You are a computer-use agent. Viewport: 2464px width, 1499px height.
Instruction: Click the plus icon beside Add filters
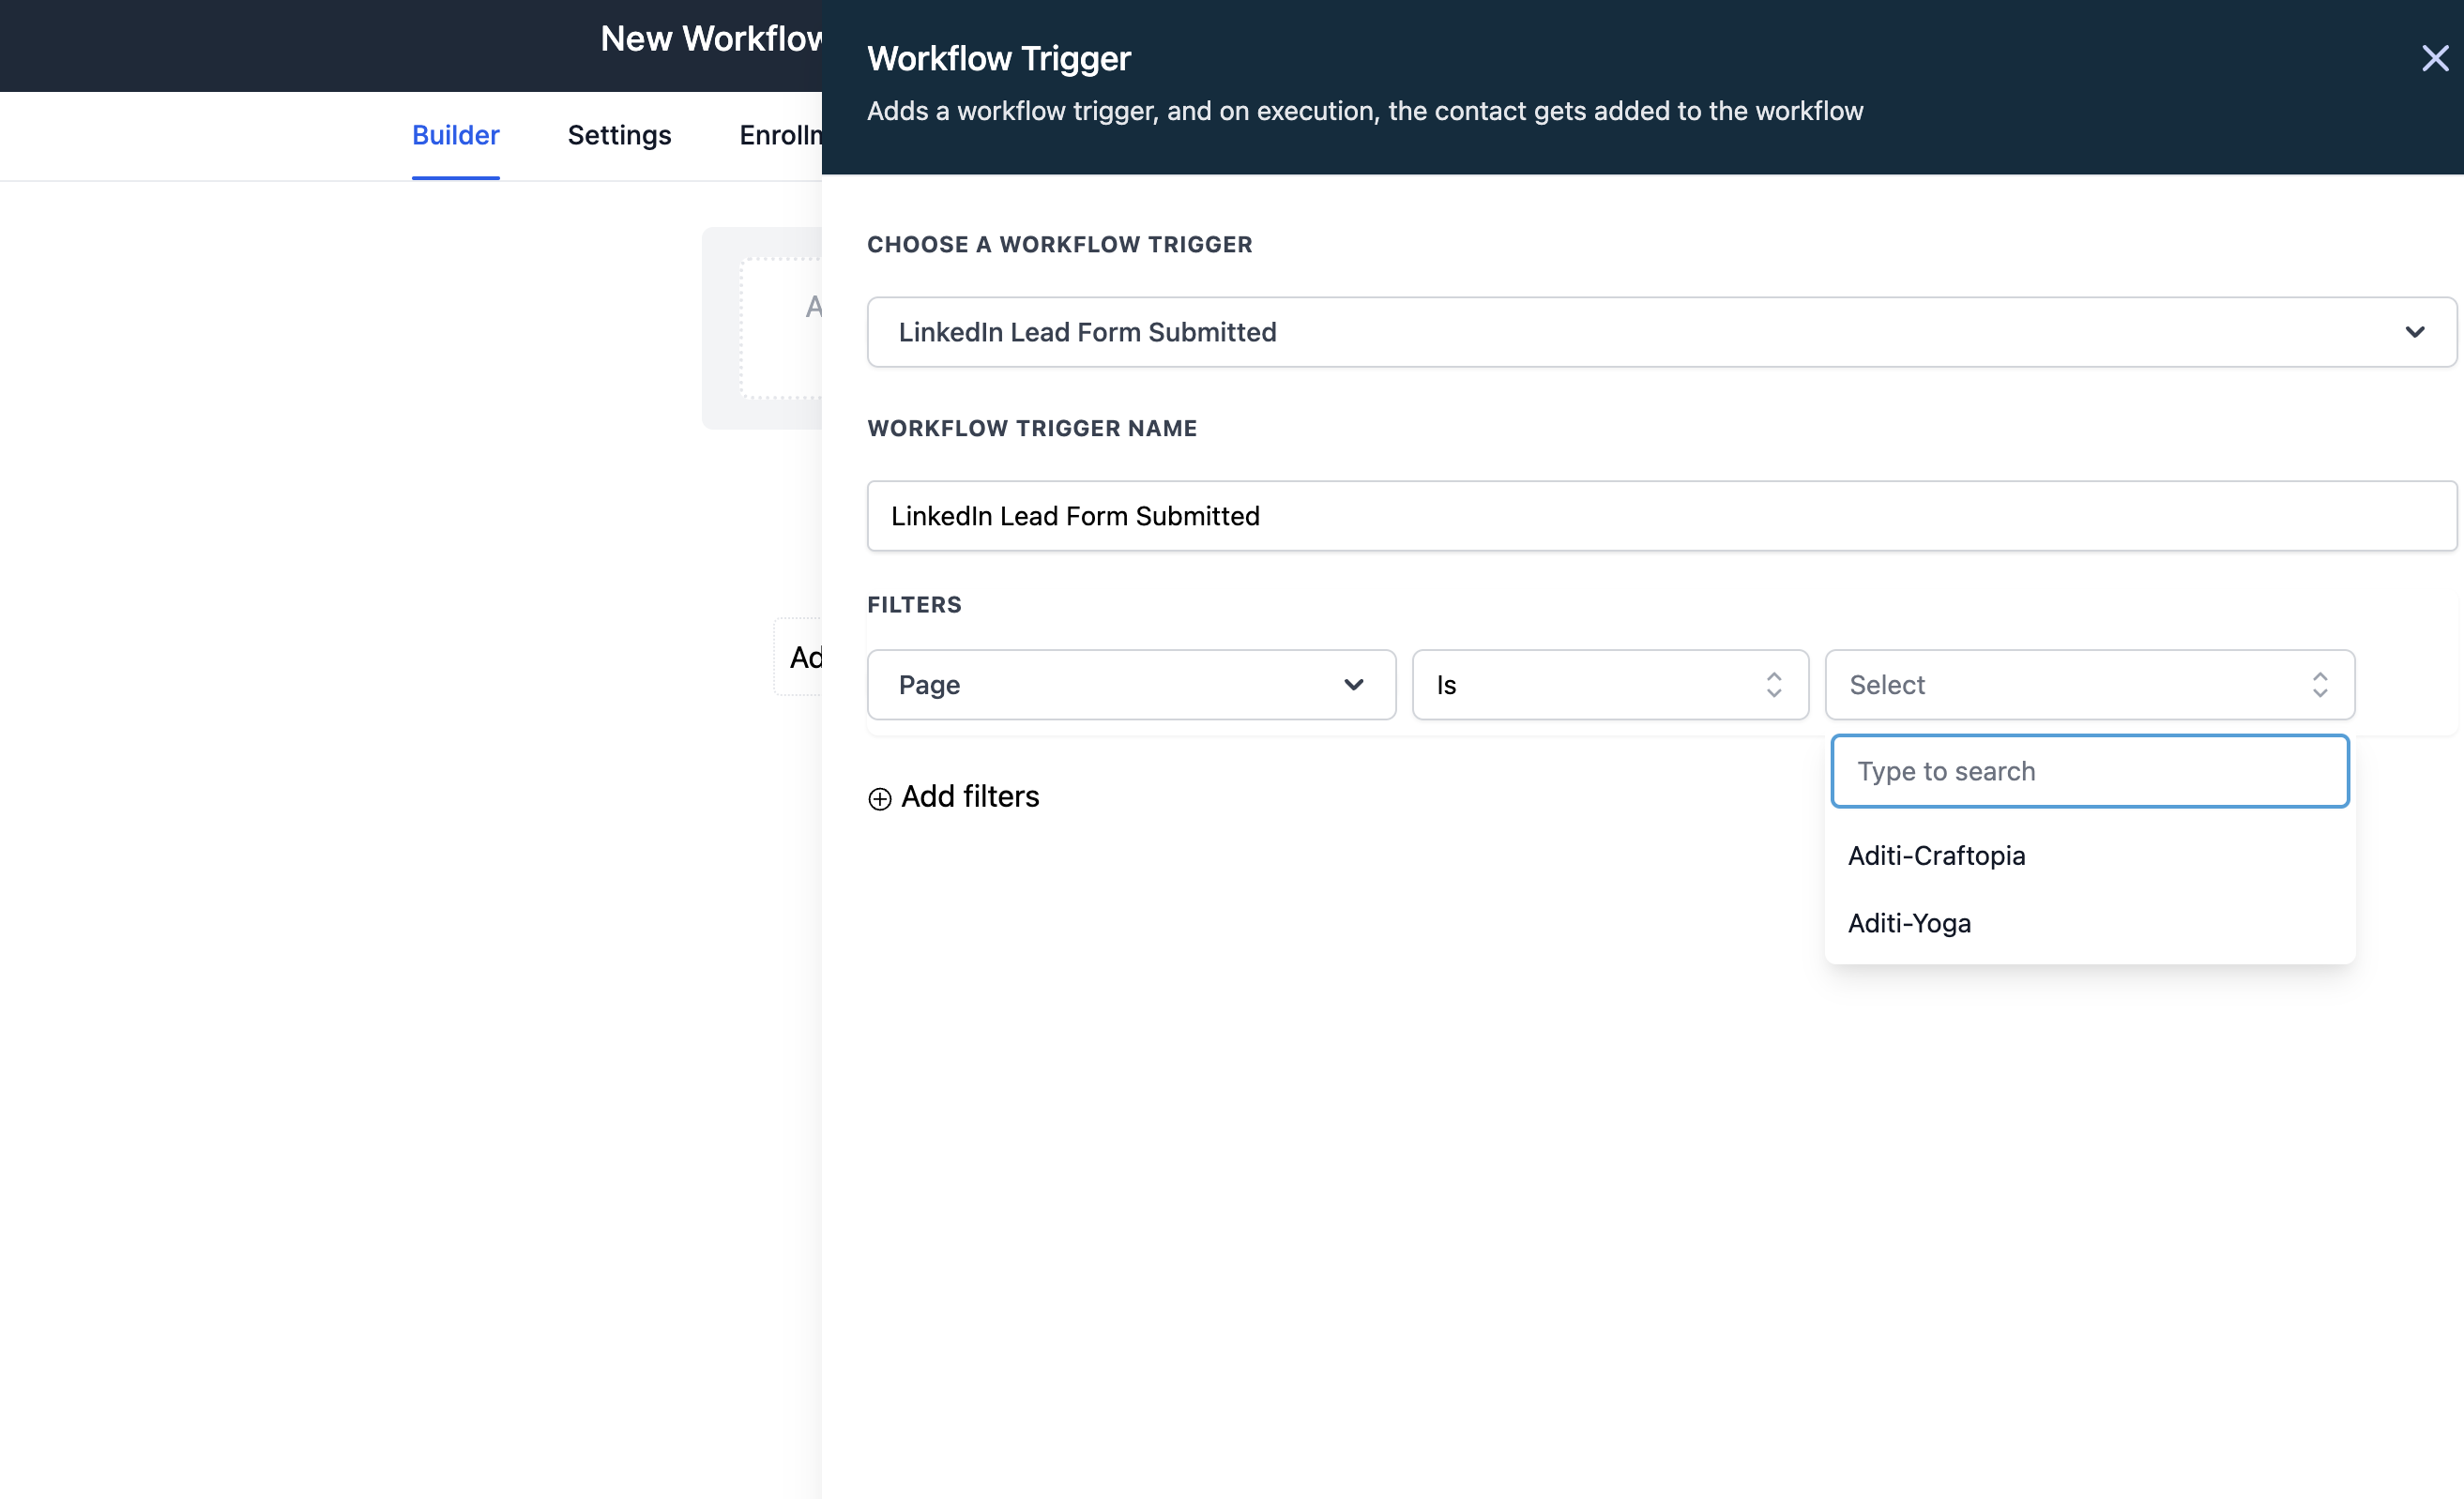coord(879,799)
